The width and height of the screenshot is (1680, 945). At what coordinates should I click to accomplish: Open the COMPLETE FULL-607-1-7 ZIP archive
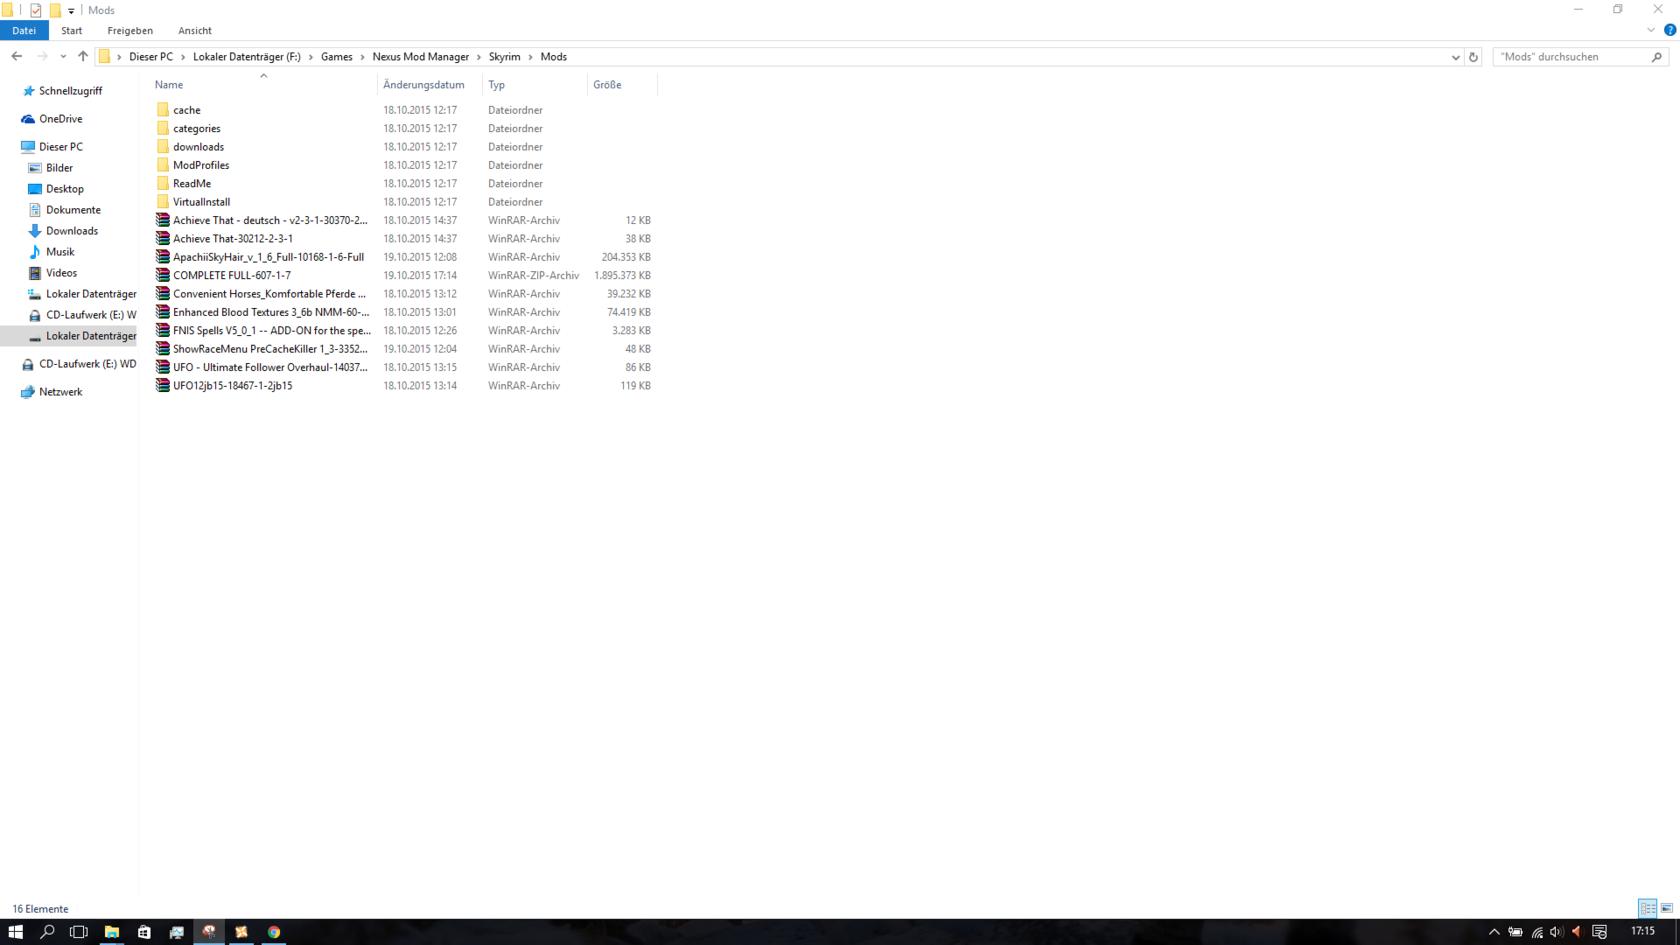coord(231,275)
